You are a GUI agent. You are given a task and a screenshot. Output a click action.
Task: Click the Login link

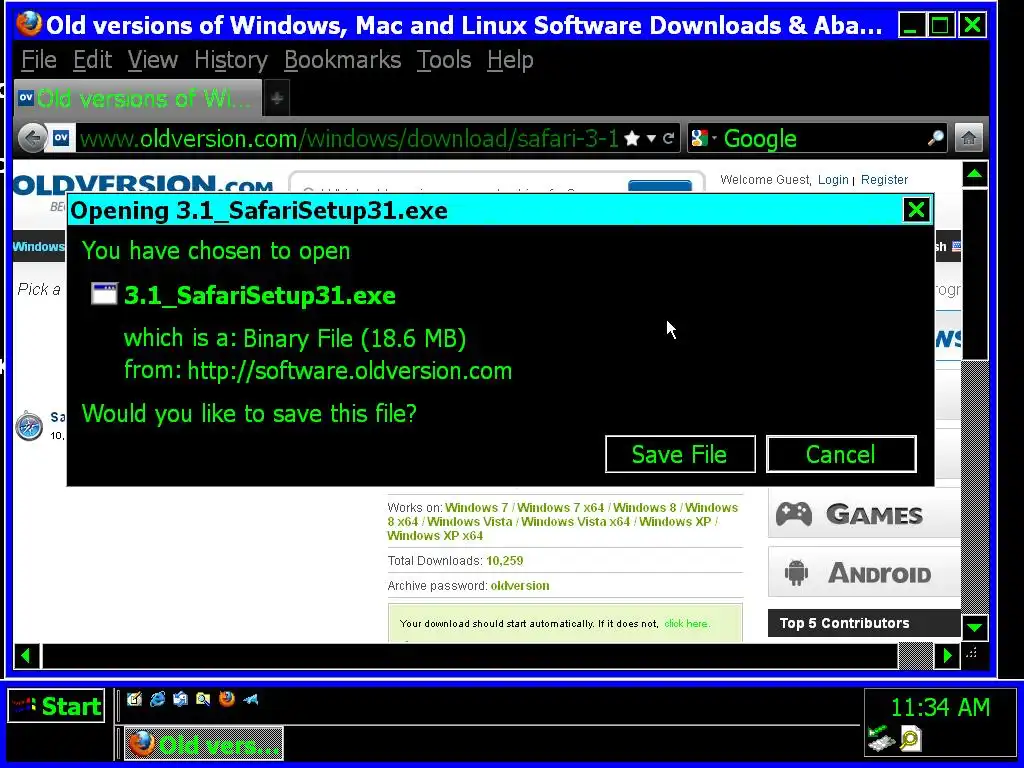(x=833, y=180)
